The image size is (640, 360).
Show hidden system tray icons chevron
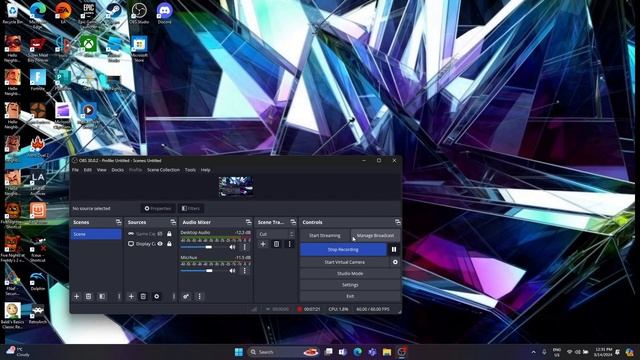click(x=533, y=352)
